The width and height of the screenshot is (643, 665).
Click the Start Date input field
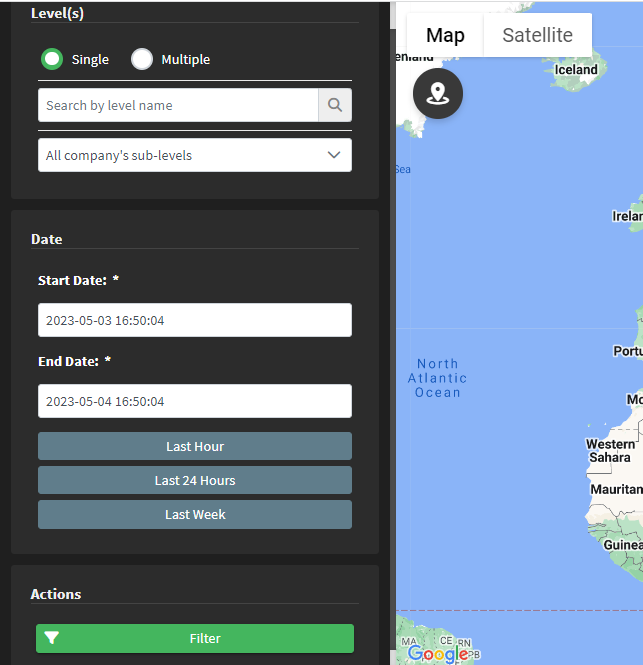tap(195, 320)
